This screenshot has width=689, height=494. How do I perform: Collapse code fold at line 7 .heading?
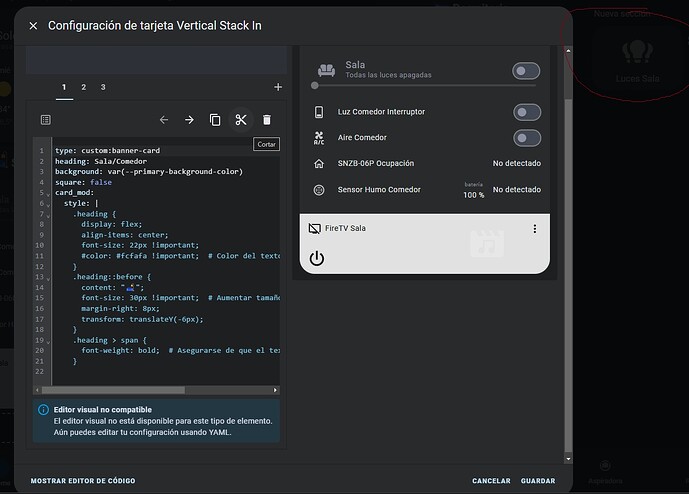48,215
